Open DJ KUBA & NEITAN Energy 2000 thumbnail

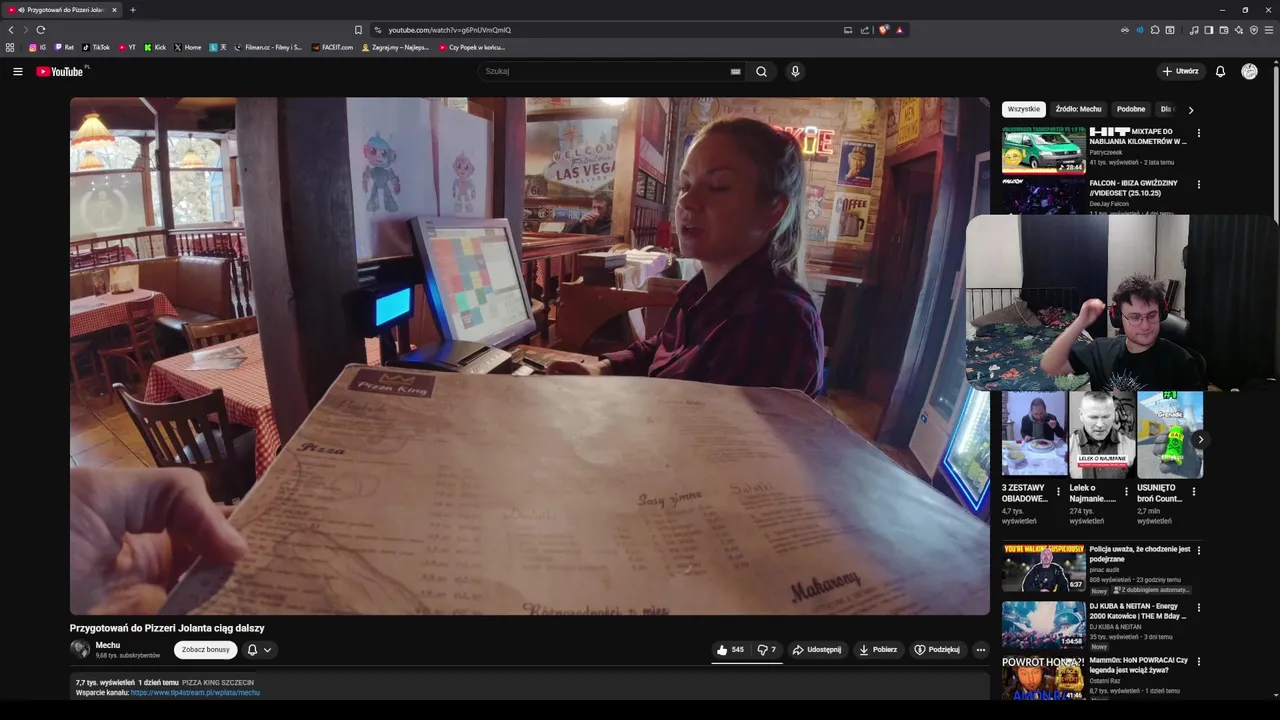(x=1044, y=625)
